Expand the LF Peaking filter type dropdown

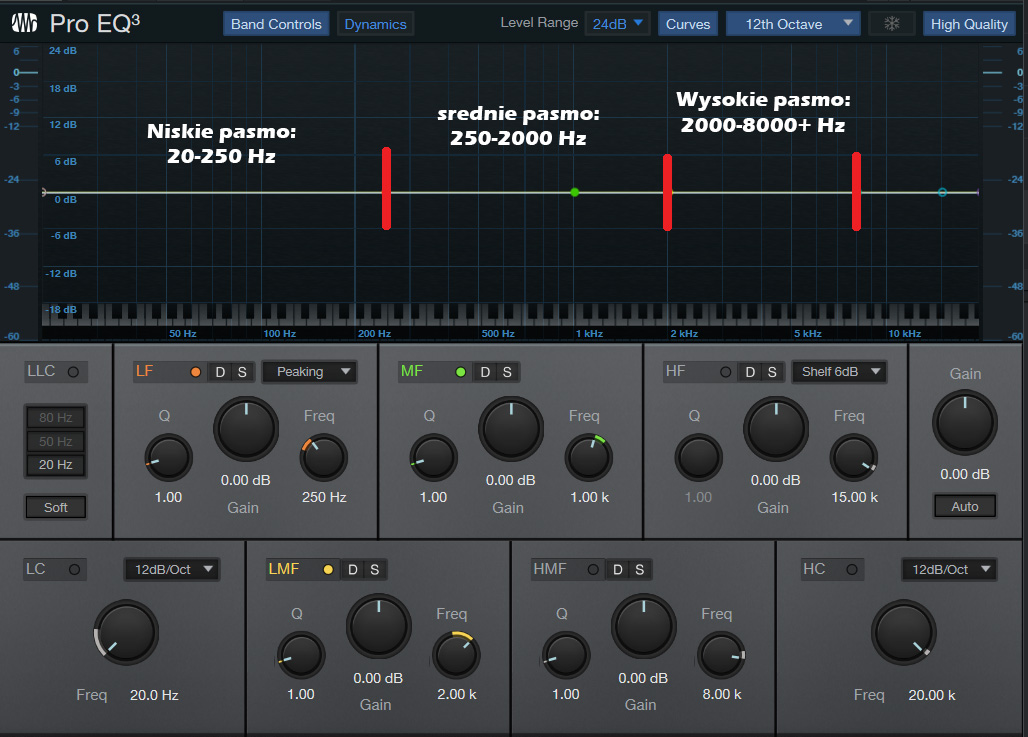[x=309, y=372]
